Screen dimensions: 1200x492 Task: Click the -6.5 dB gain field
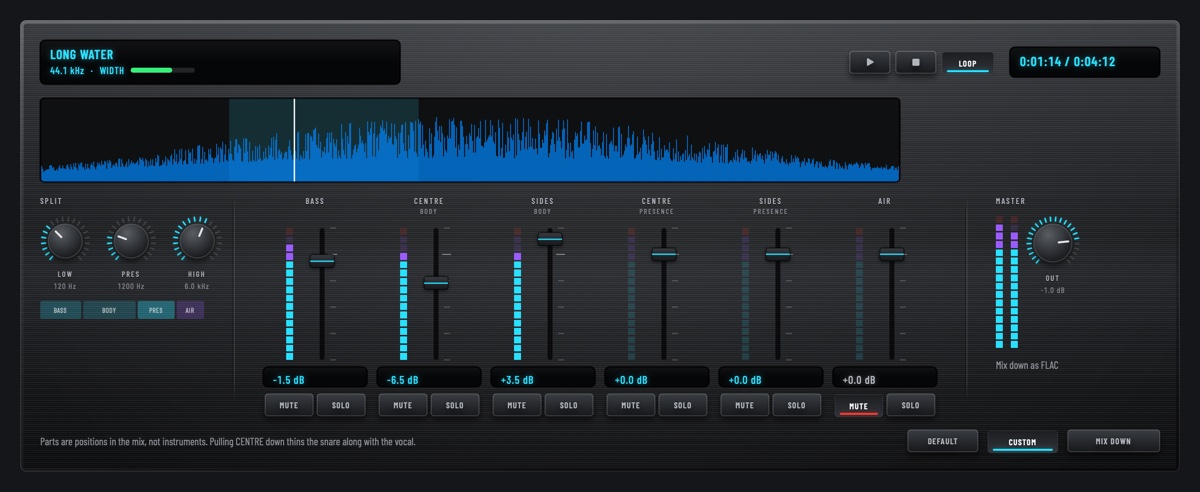click(429, 379)
